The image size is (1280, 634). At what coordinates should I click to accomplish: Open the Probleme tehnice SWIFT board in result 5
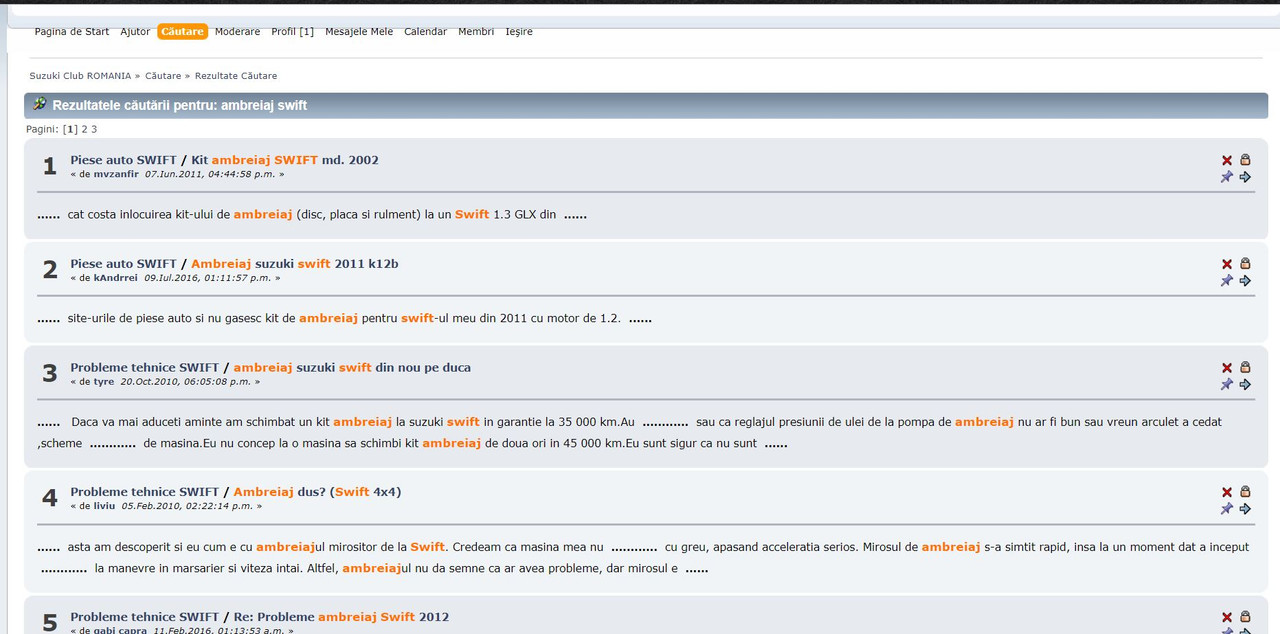pos(144,617)
